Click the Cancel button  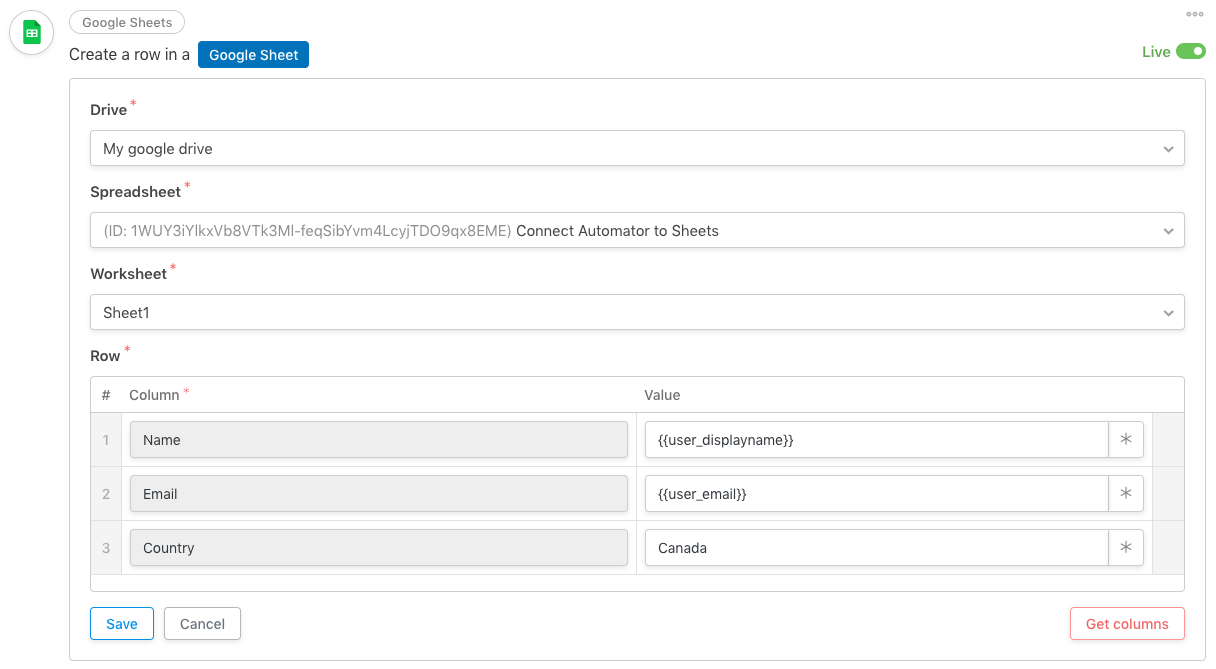[x=202, y=623]
